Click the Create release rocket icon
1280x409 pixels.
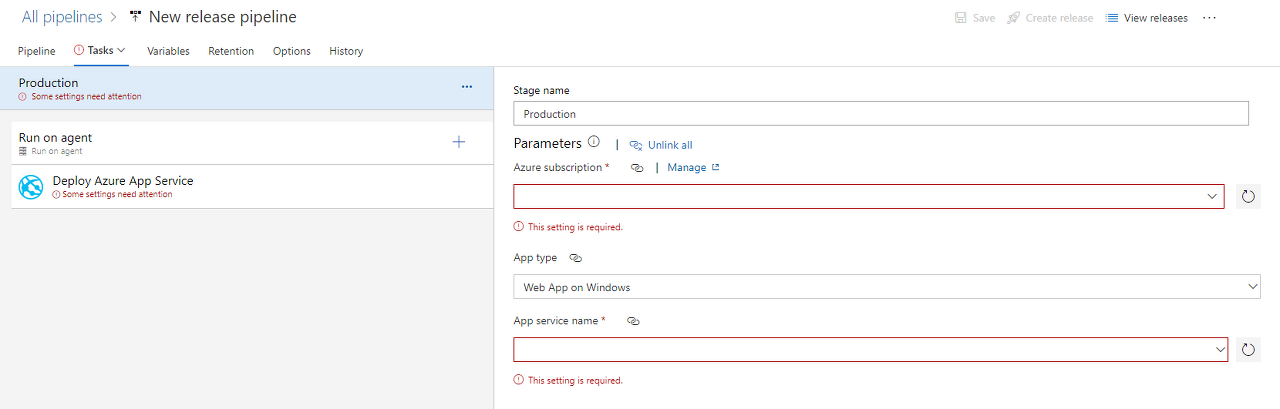click(x=1013, y=18)
